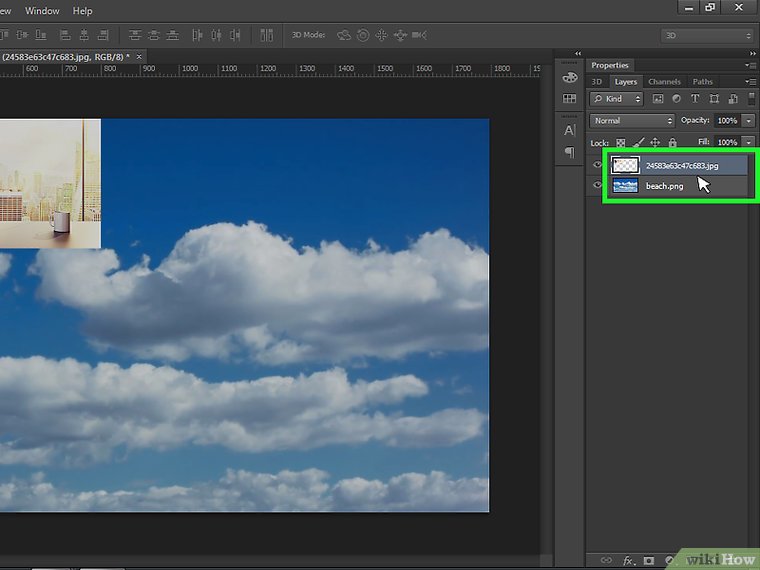
Task: Open the Kind filter dropdown
Action: (616, 99)
